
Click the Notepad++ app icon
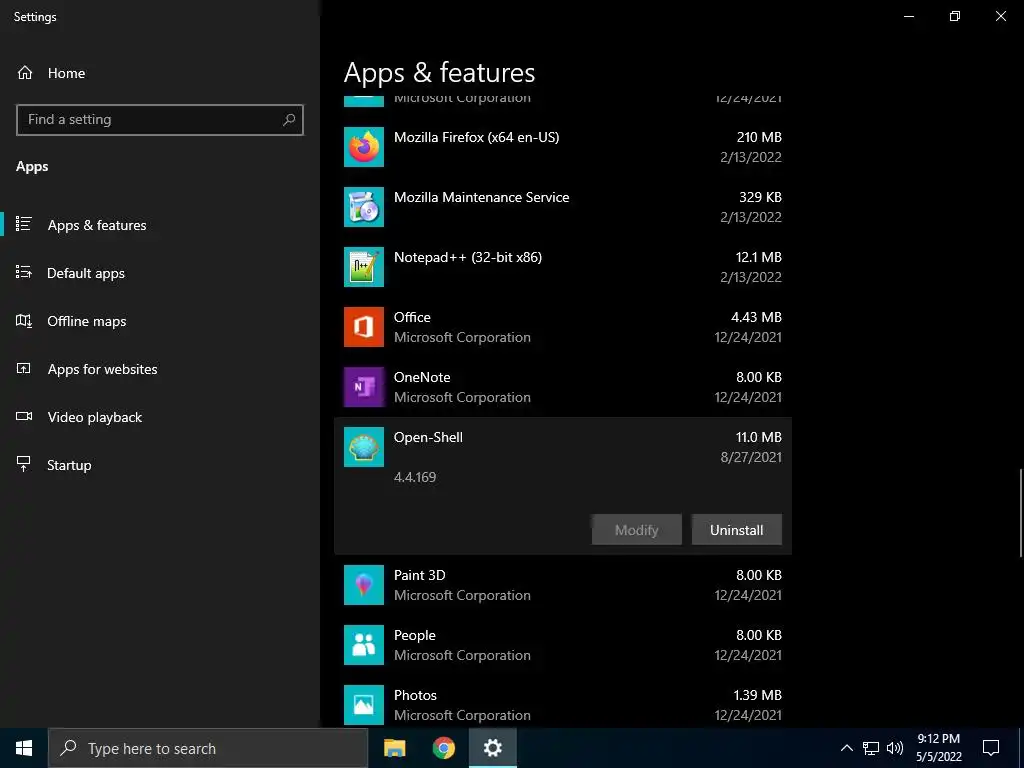click(364, 267)
